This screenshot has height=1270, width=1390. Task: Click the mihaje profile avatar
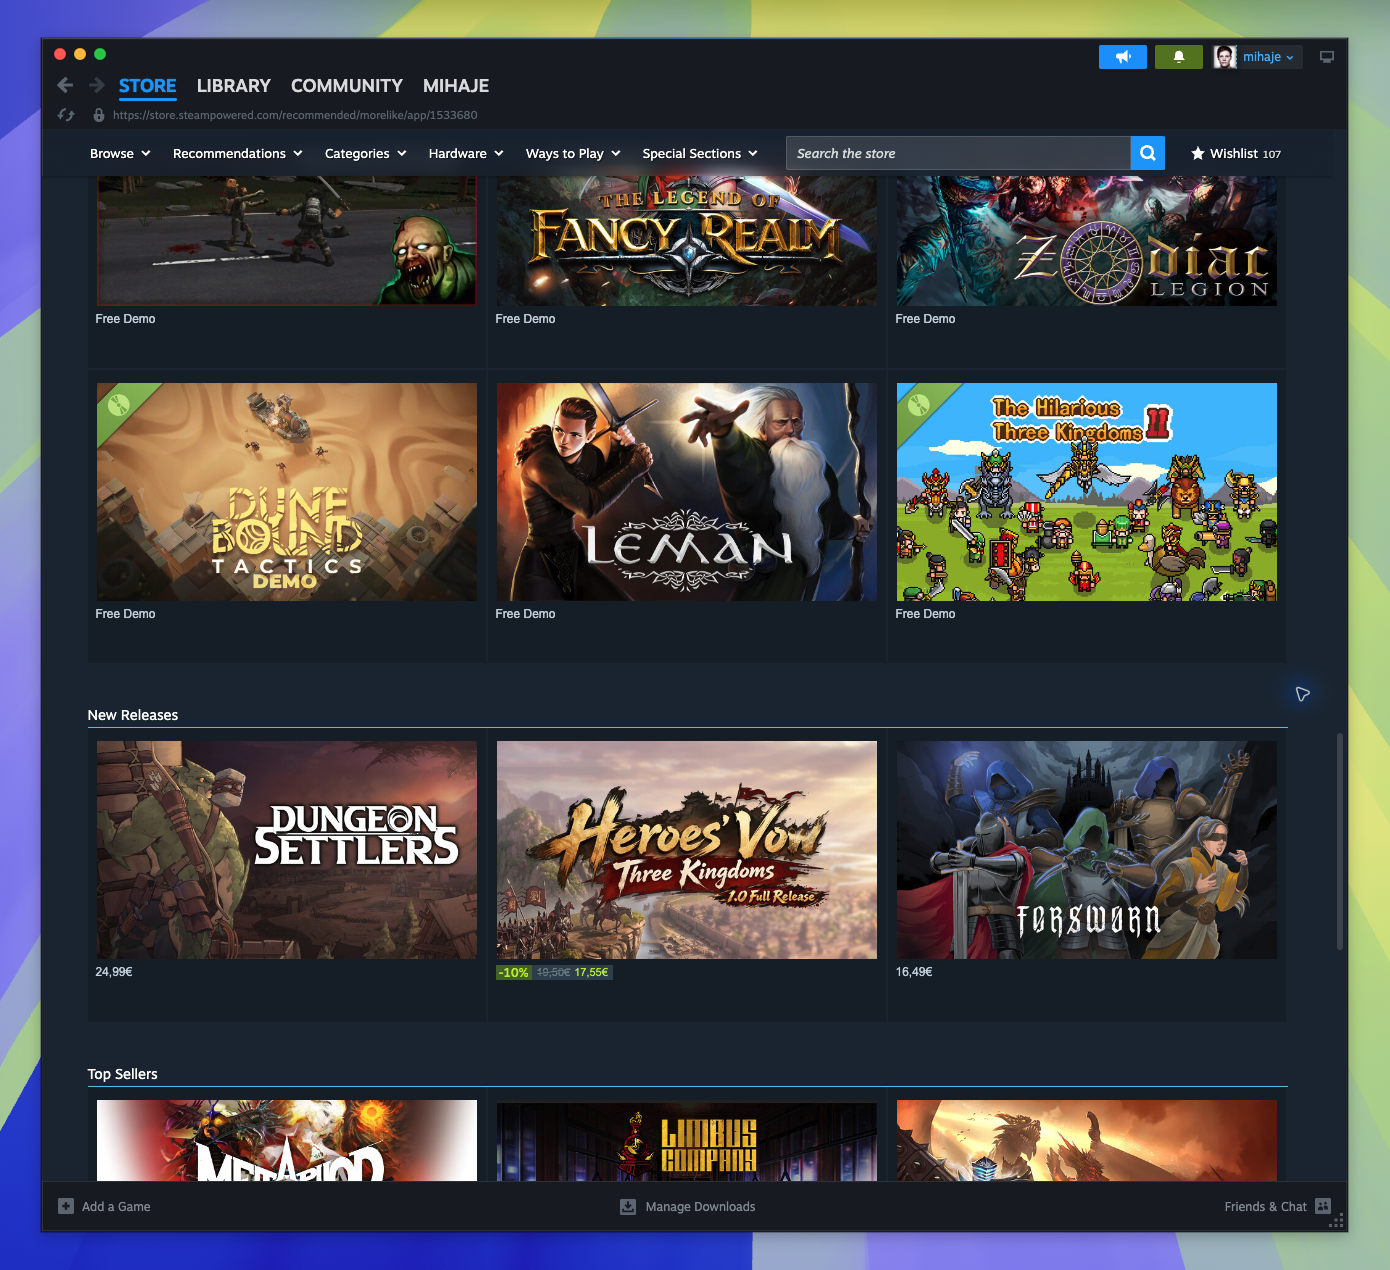(x=1225, y=57)
